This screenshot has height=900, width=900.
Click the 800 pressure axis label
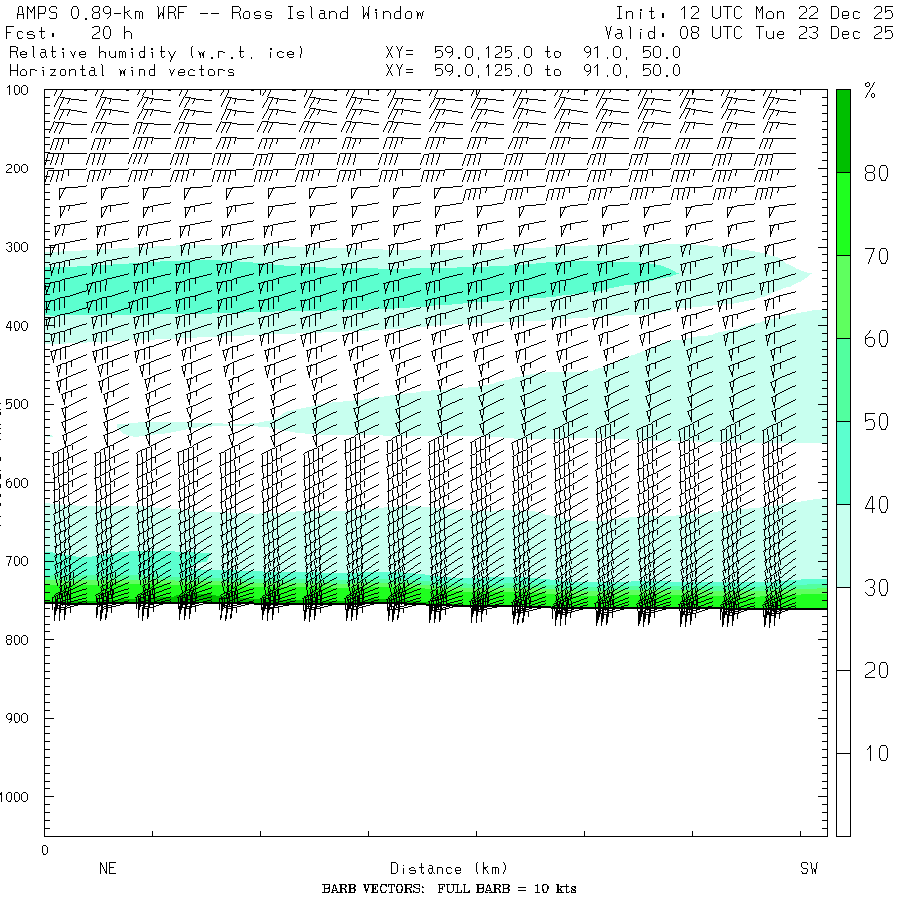[20, 640]
